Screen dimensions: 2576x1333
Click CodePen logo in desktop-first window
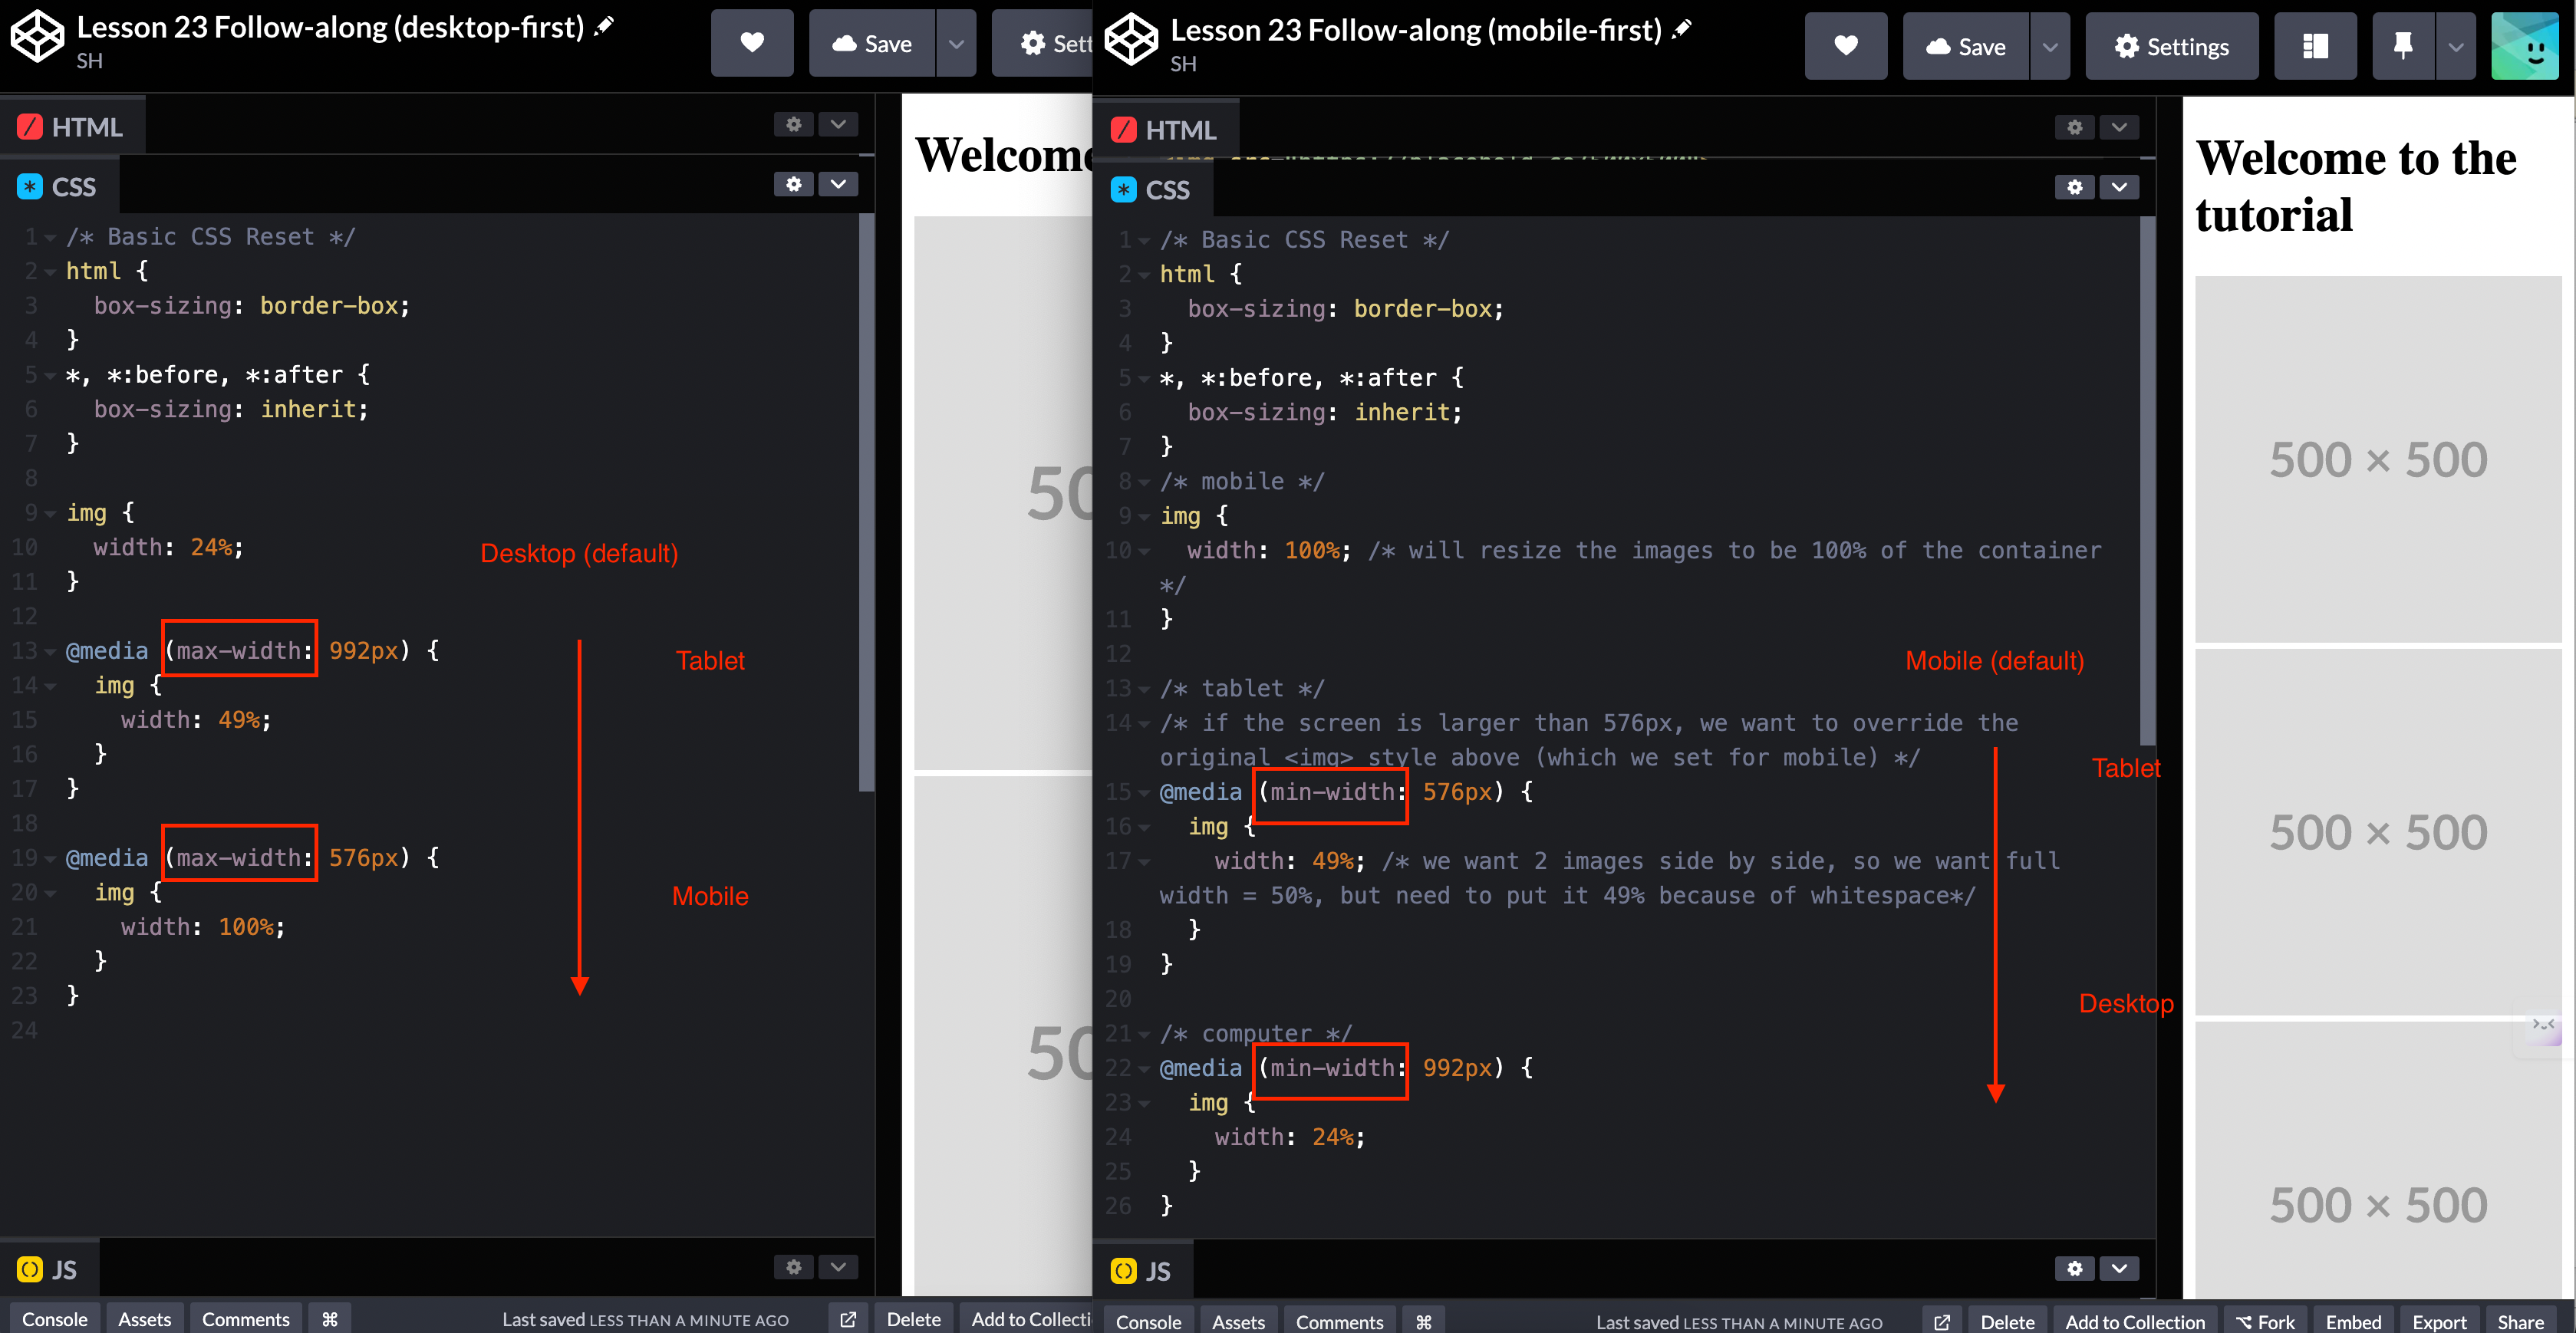tap(37, 37)
